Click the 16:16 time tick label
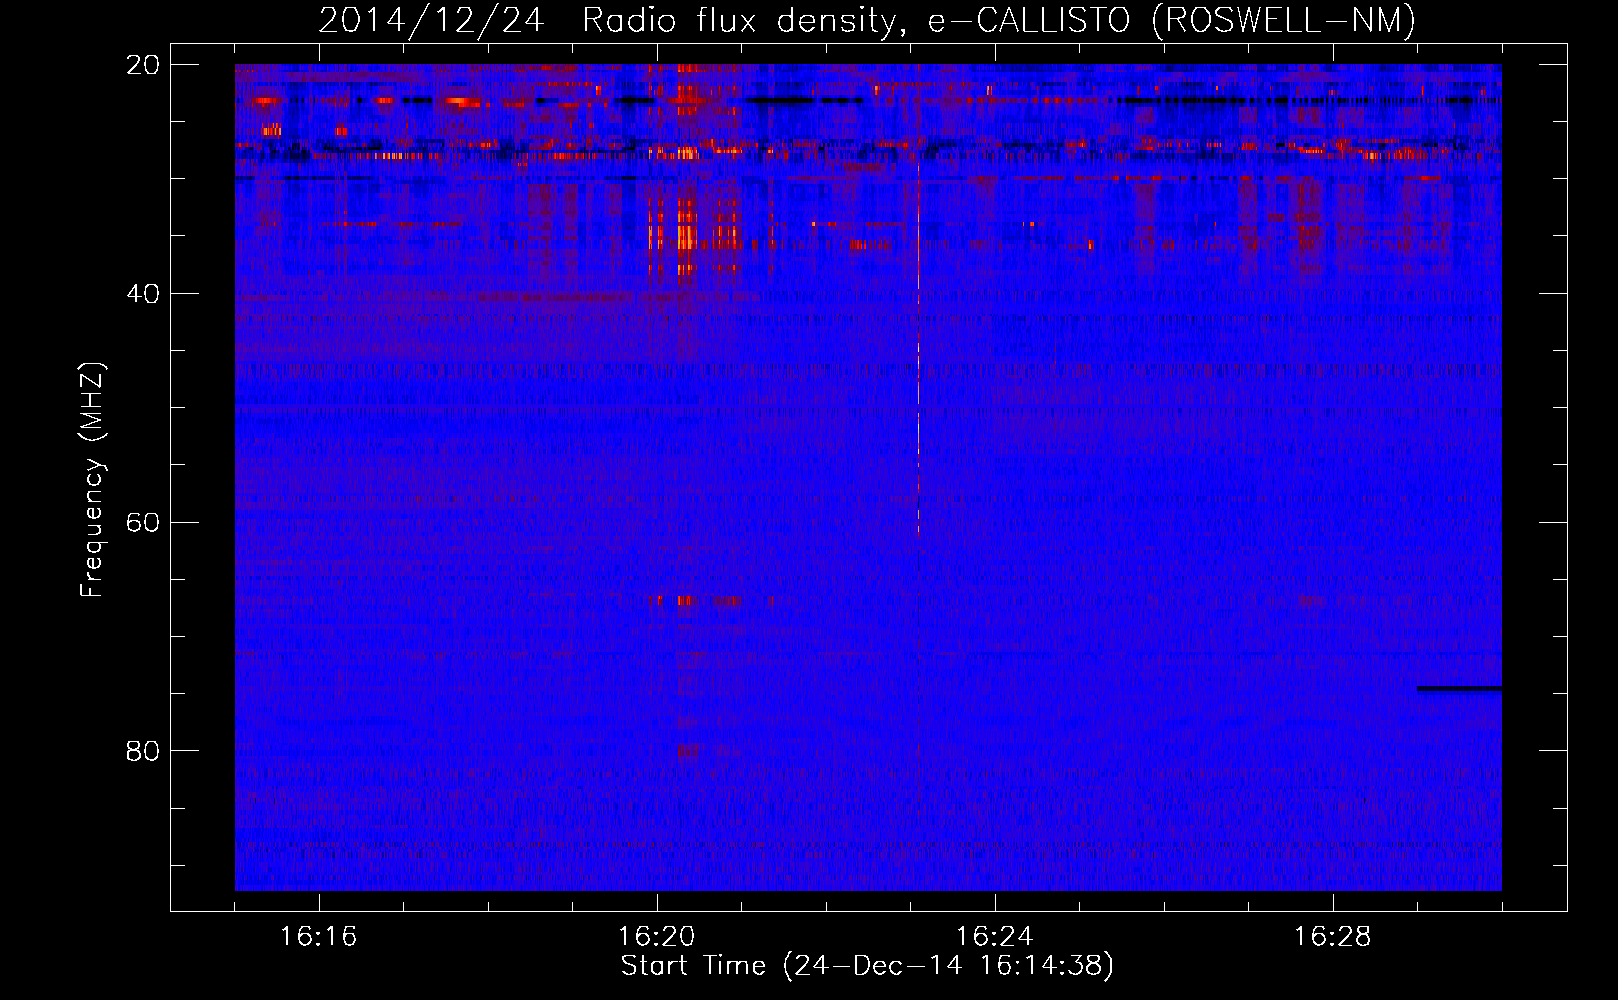1618x1000 pixels. point(319,937)
